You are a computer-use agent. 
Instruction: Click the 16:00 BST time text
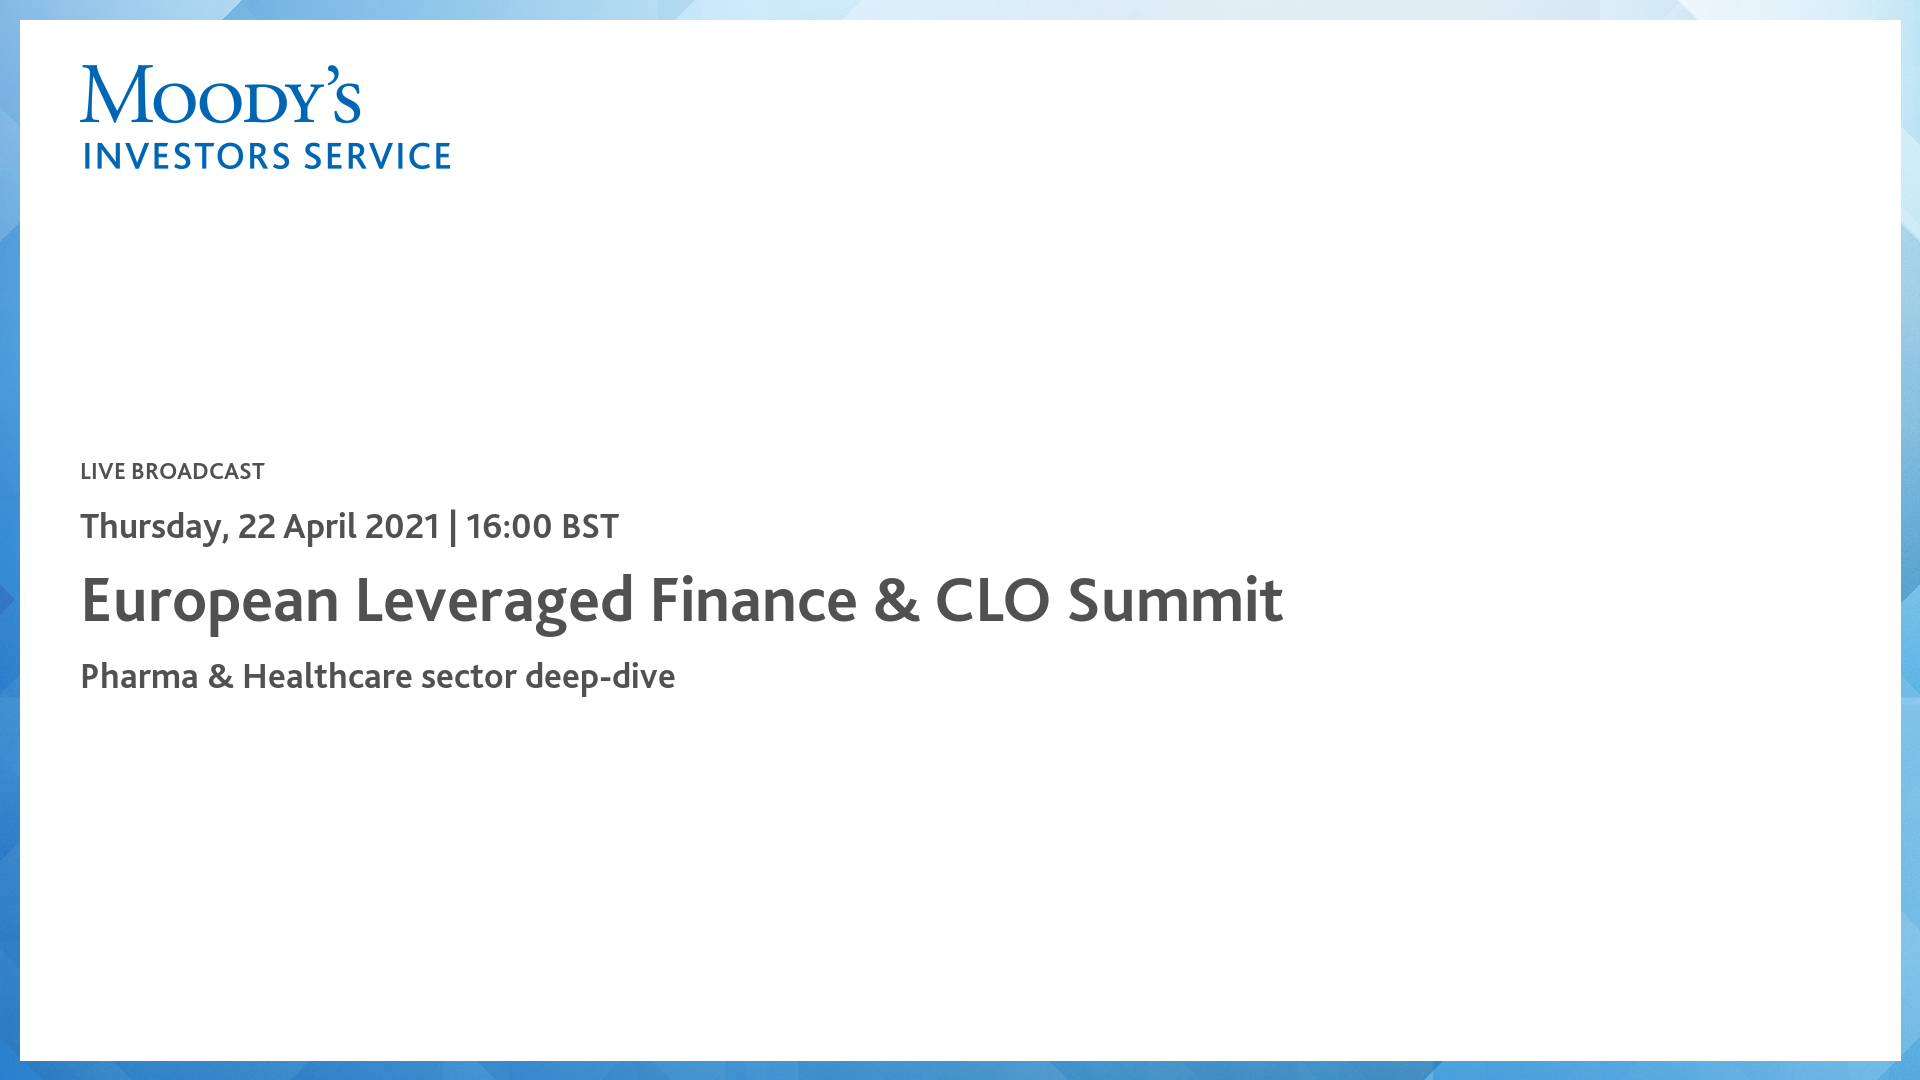(542, 527)
